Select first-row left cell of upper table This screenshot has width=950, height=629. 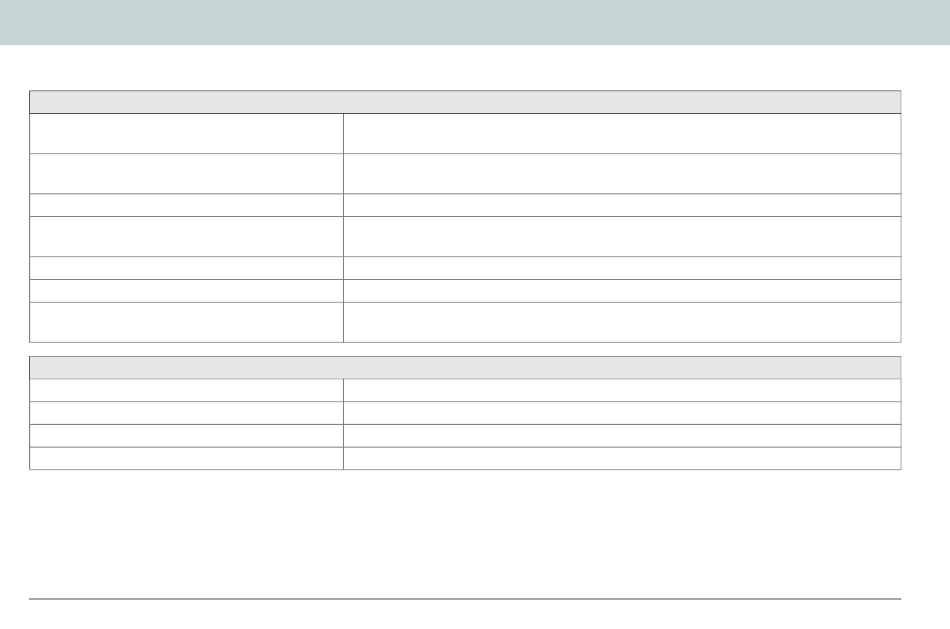click(x=187, y=133)
